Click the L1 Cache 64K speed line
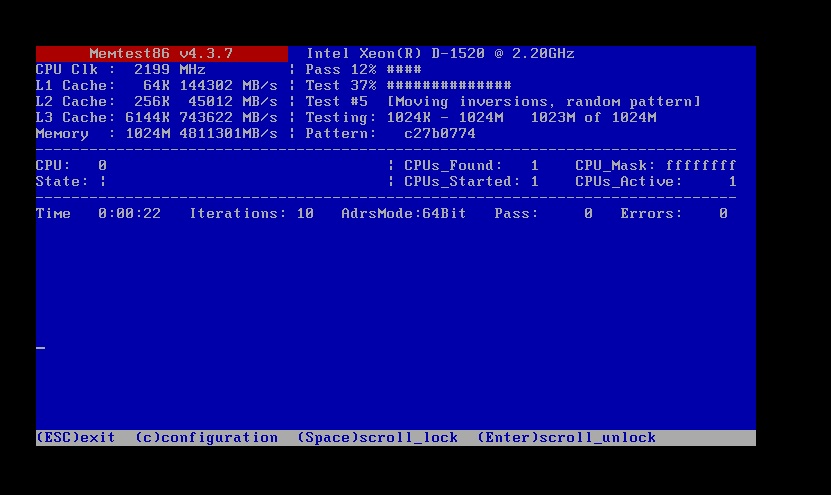Image resolution: width=831 pixels, height=495 pixels. [x=156, y=85]
